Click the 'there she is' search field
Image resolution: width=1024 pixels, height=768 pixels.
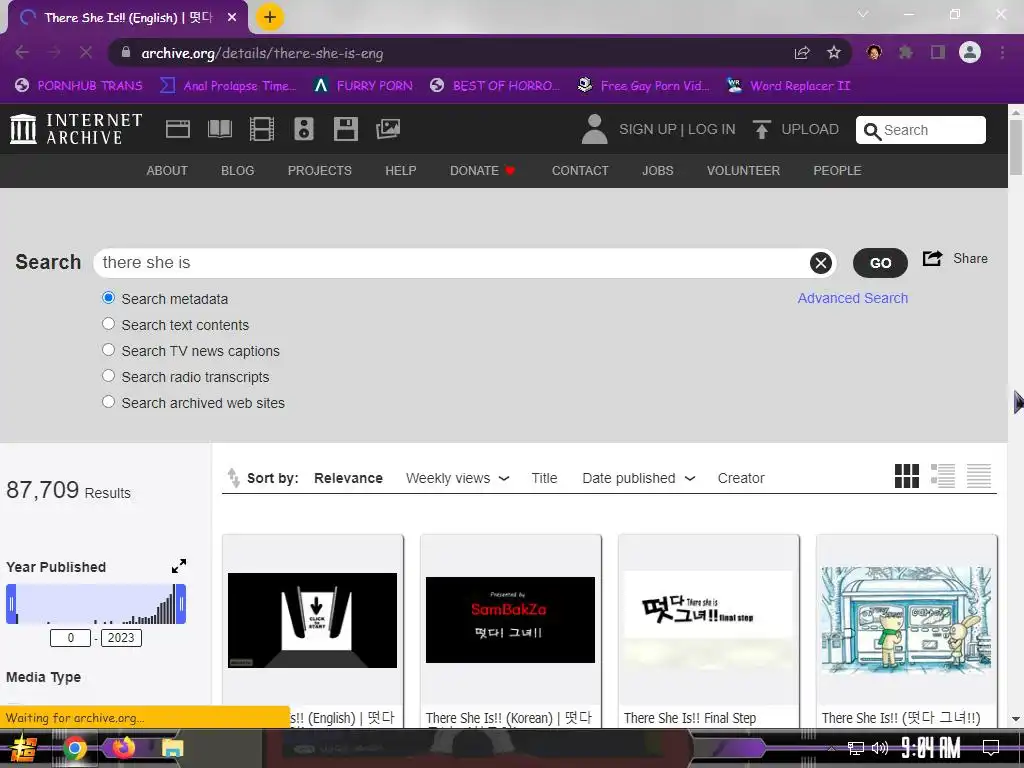[x=465, y=263]
